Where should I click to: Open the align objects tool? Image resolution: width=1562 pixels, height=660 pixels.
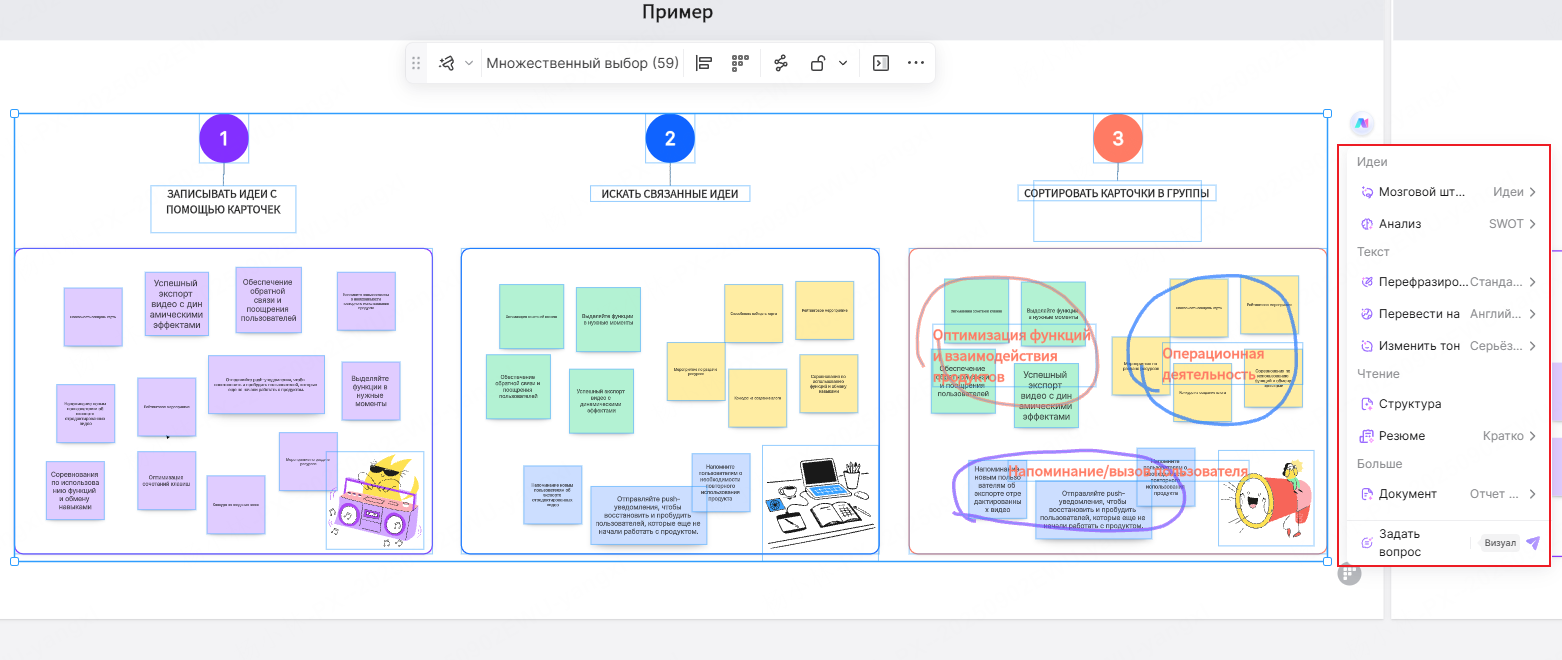[x=704, y=63]
